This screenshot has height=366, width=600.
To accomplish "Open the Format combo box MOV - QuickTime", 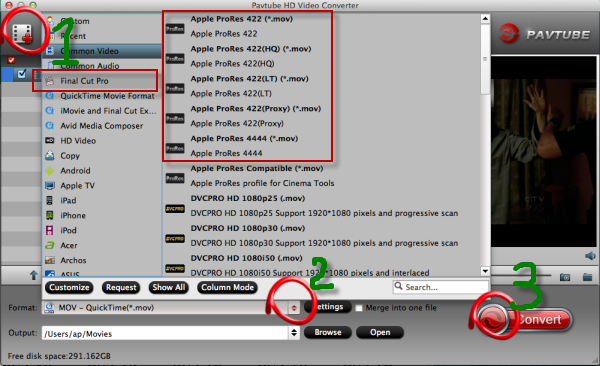I will [x=171, y=307].
